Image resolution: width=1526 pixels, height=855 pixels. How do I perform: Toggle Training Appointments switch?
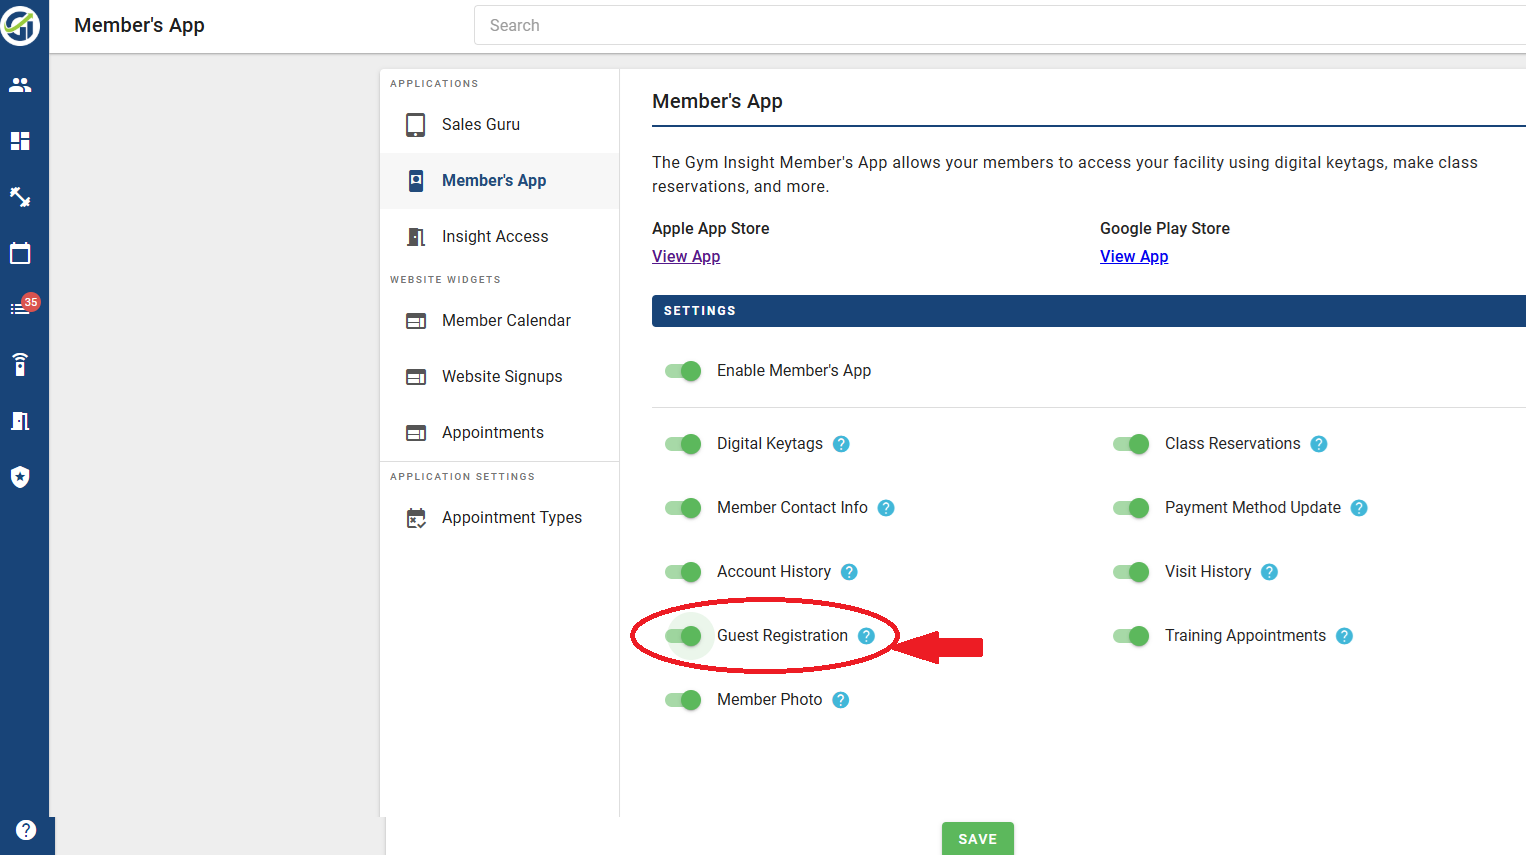coord(1131,636)
